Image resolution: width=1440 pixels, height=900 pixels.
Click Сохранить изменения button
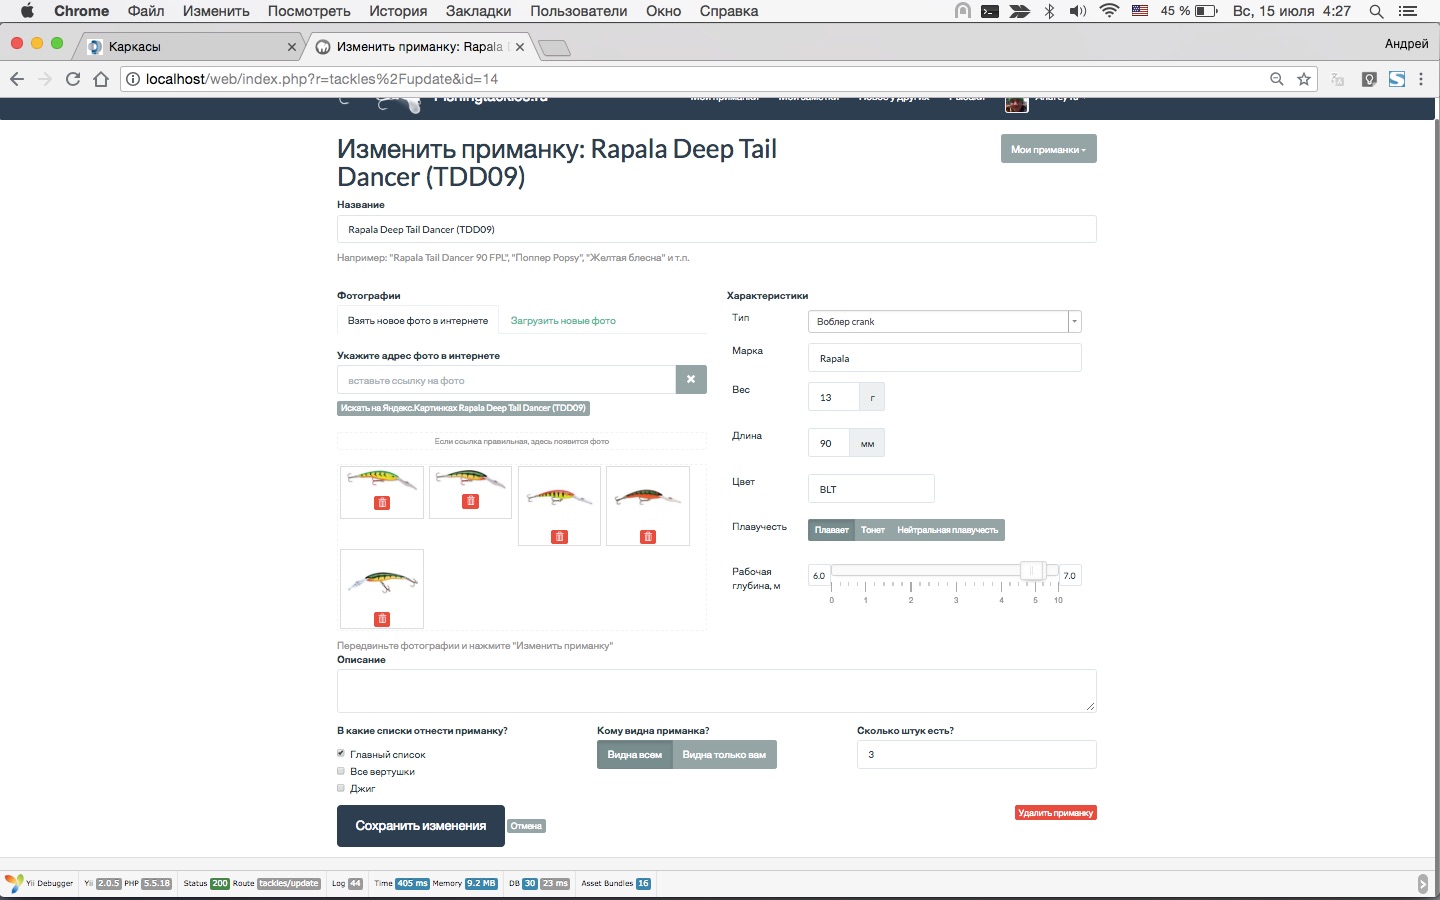[421, 826]
